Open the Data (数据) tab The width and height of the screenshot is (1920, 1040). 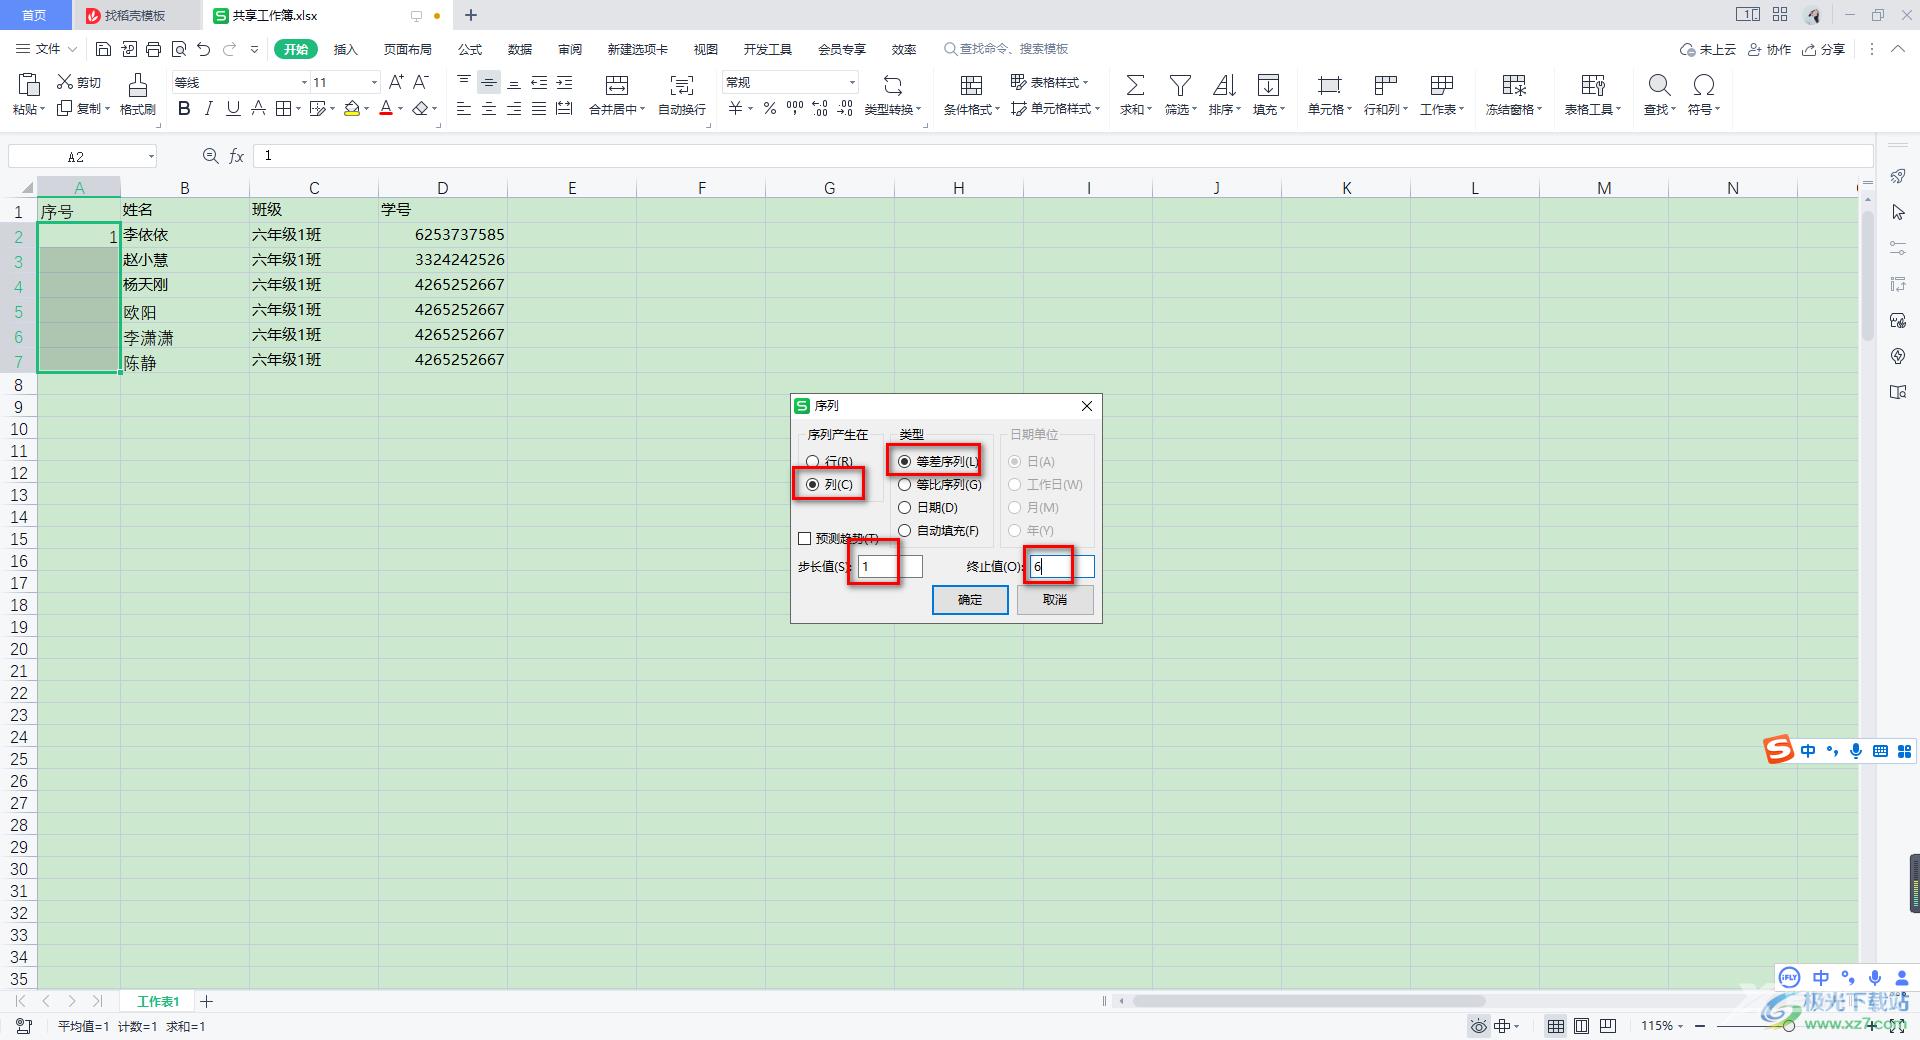click(520, 49)
